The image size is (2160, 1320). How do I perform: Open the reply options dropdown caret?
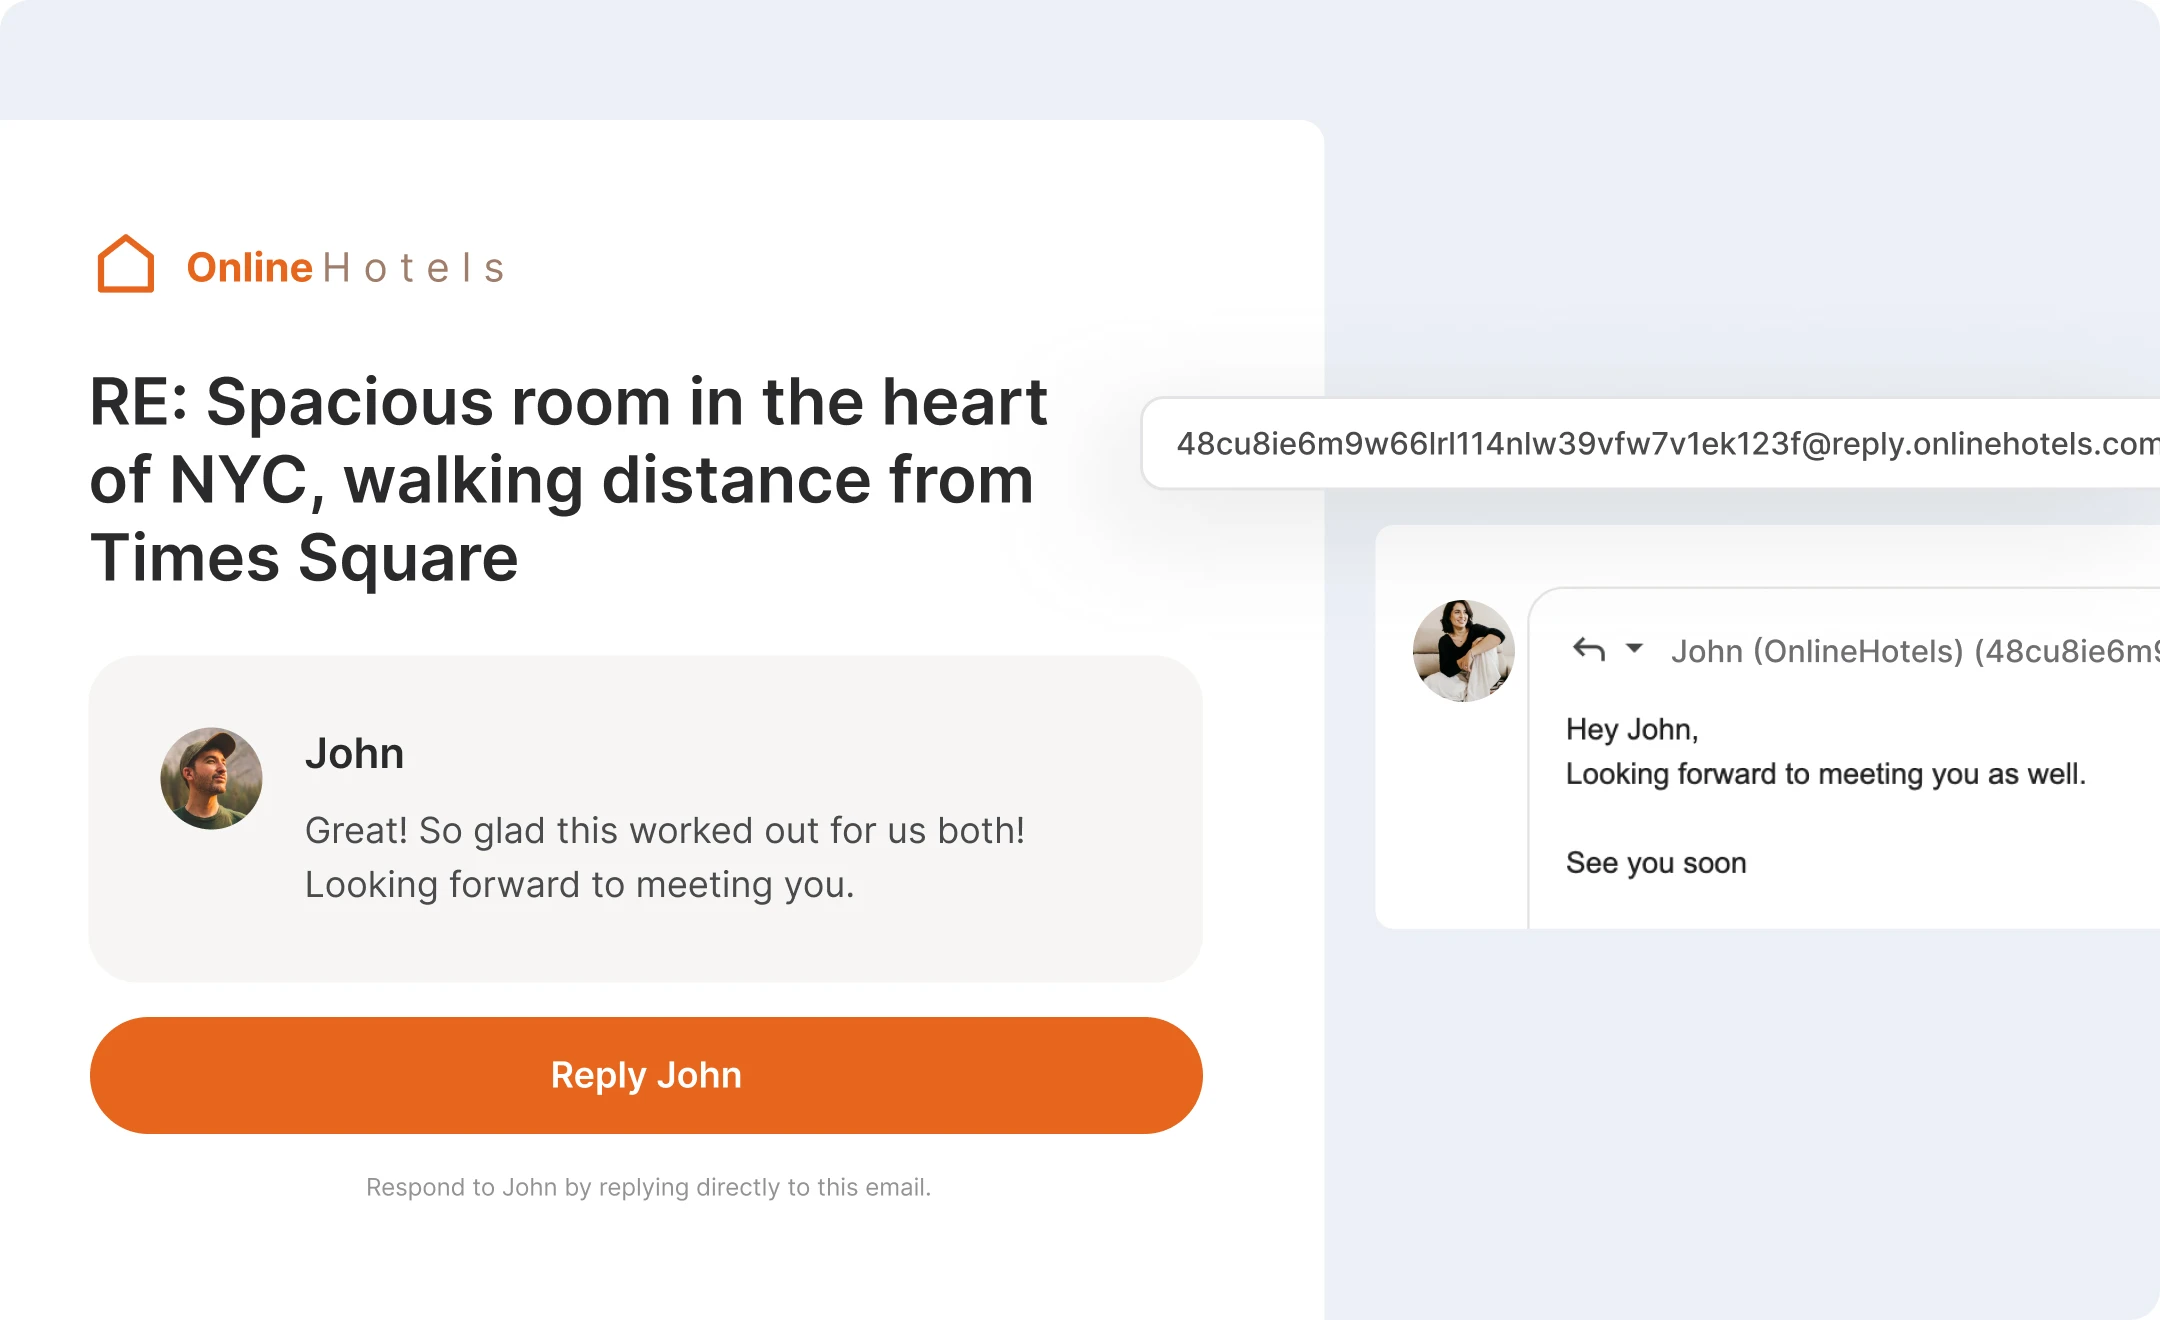[1634, 648]
